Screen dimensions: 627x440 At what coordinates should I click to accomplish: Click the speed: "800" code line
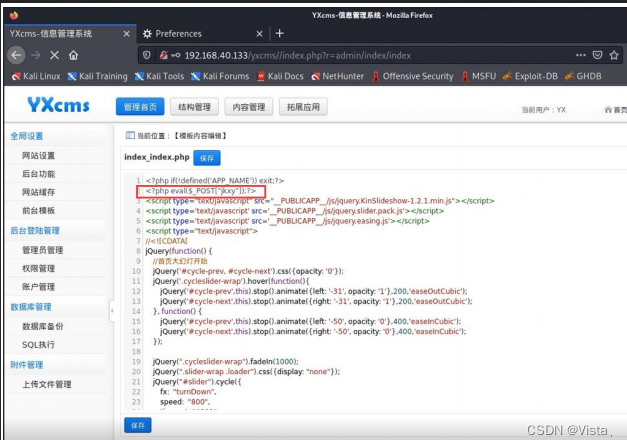(185, 402)
